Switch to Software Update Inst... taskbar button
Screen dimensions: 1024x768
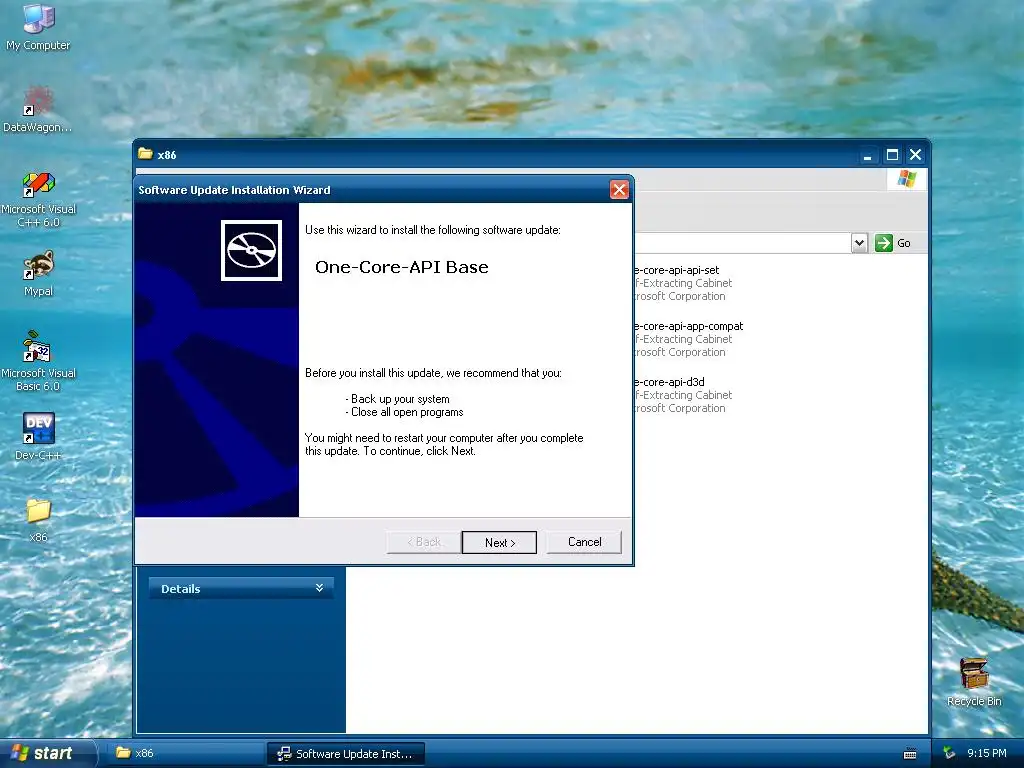coord(346,754)
